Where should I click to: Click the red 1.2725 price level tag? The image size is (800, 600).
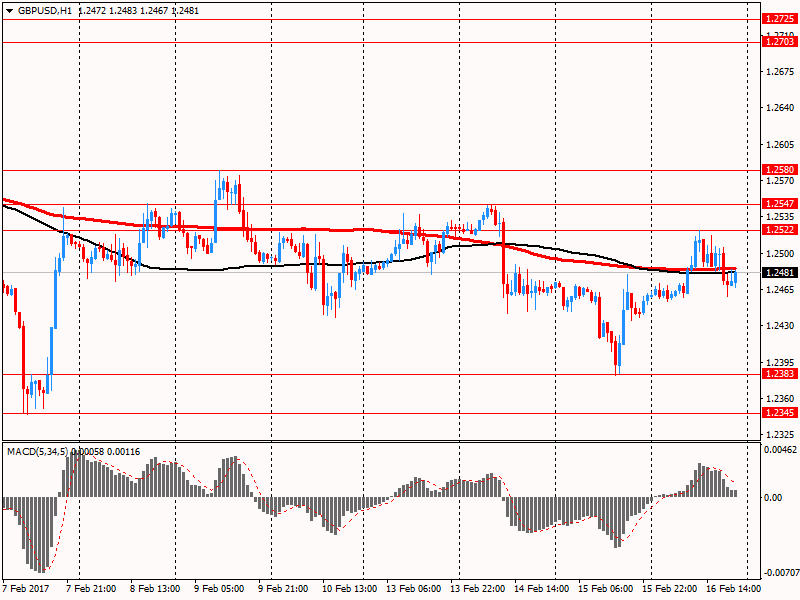click(x=779, y=19)
